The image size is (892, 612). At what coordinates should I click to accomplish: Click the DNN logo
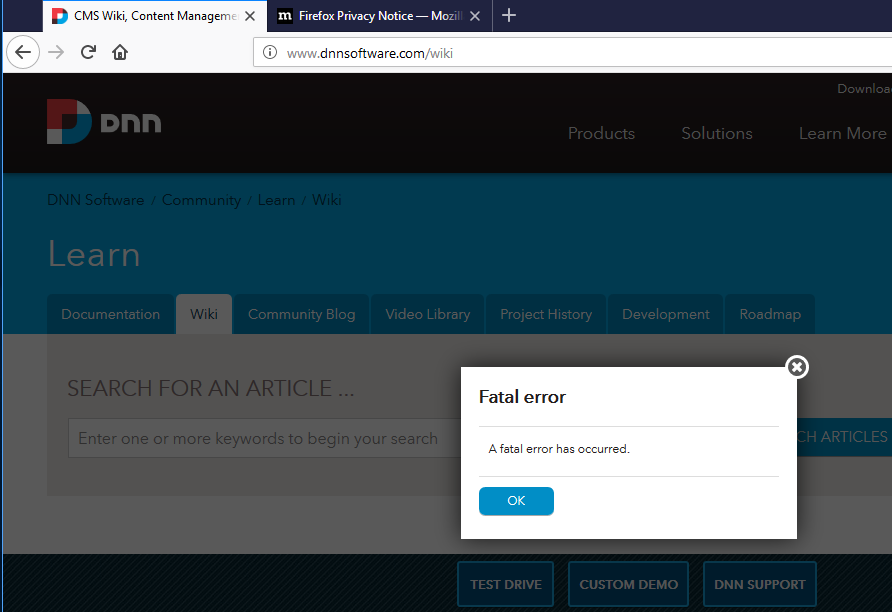click(104, 122)
